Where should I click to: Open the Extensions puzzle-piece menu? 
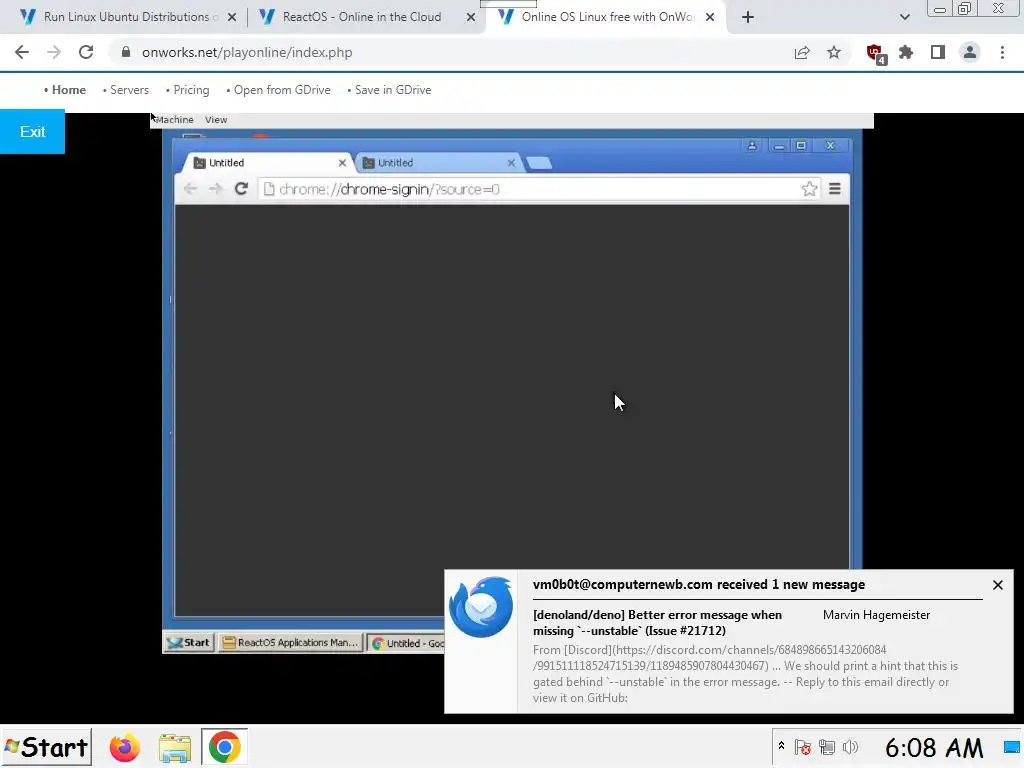point(906,52)
